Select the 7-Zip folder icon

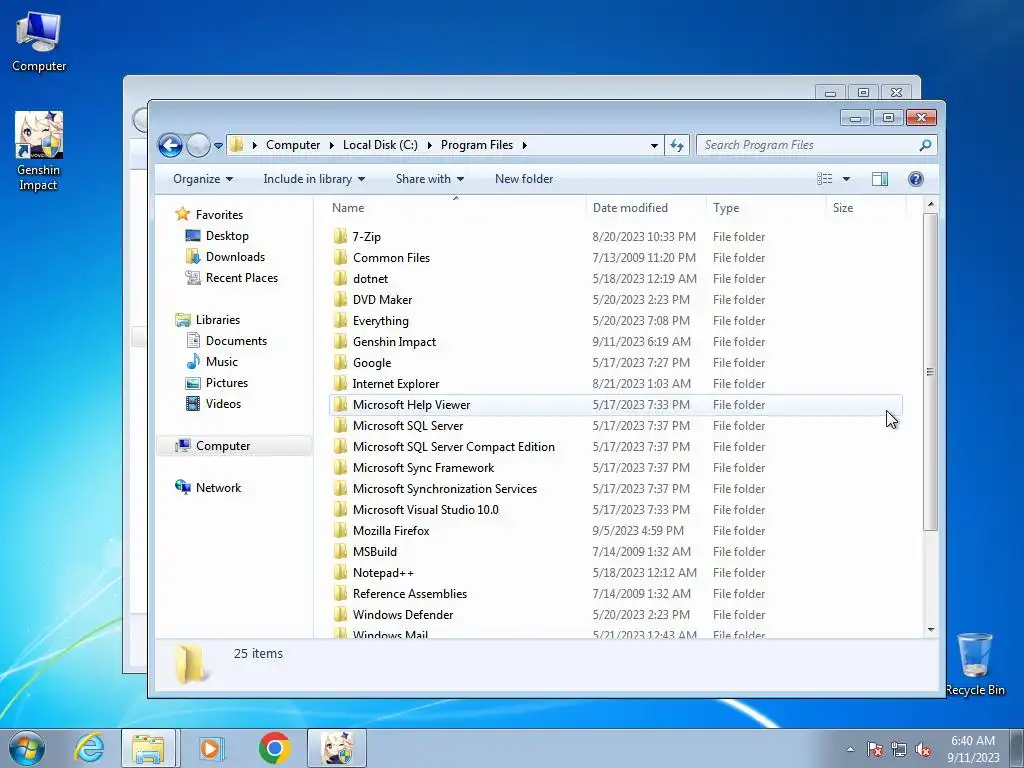click(340, 236)
